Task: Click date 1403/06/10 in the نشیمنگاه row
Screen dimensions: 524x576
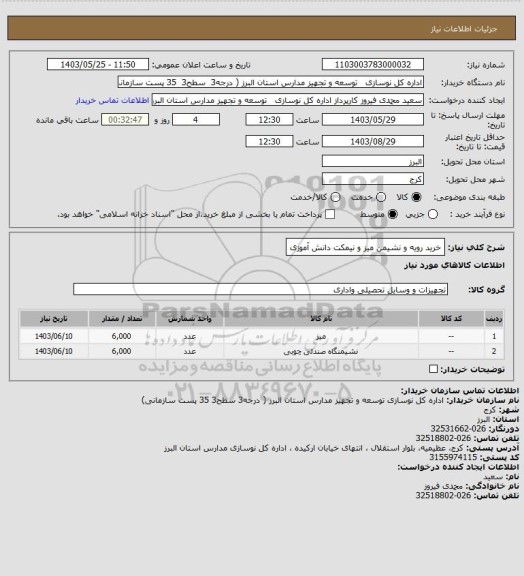Action: (x=54, y=352)
